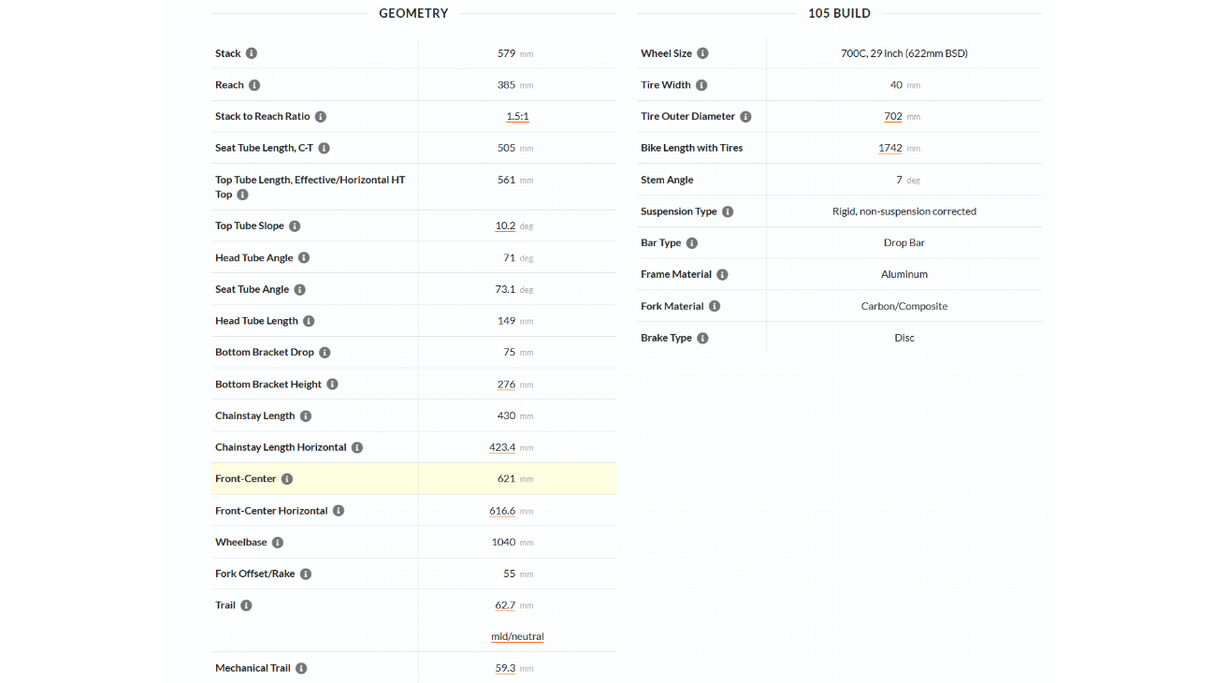The width and height of the screenshot is (1214, 683).
Task: Click the 616.6 front-center horizontal value
Action: [502, 511]
